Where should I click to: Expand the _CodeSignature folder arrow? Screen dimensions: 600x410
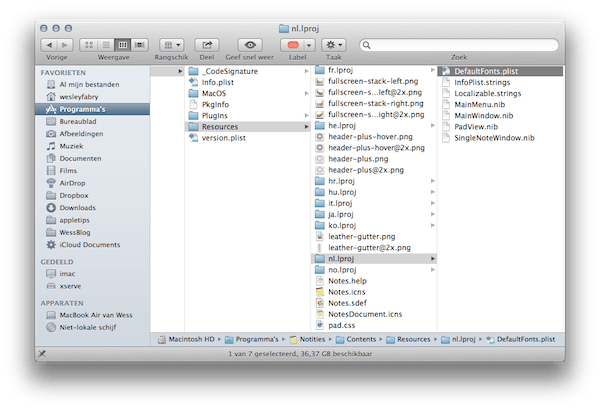pos(307,71)
